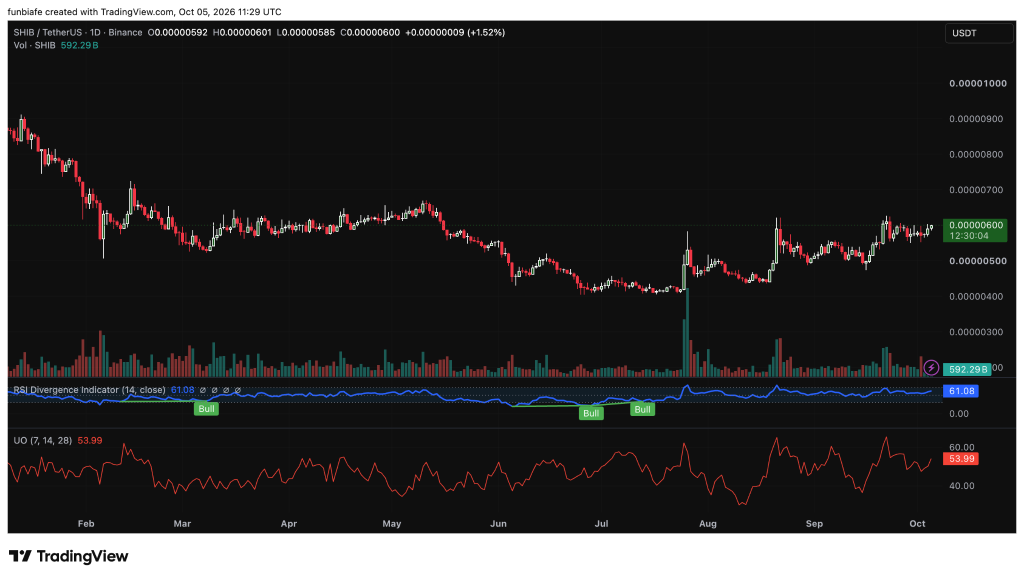The image size is (1024, 579).
Task: Click the Oct label on time axis
Action: pos(918,524)
